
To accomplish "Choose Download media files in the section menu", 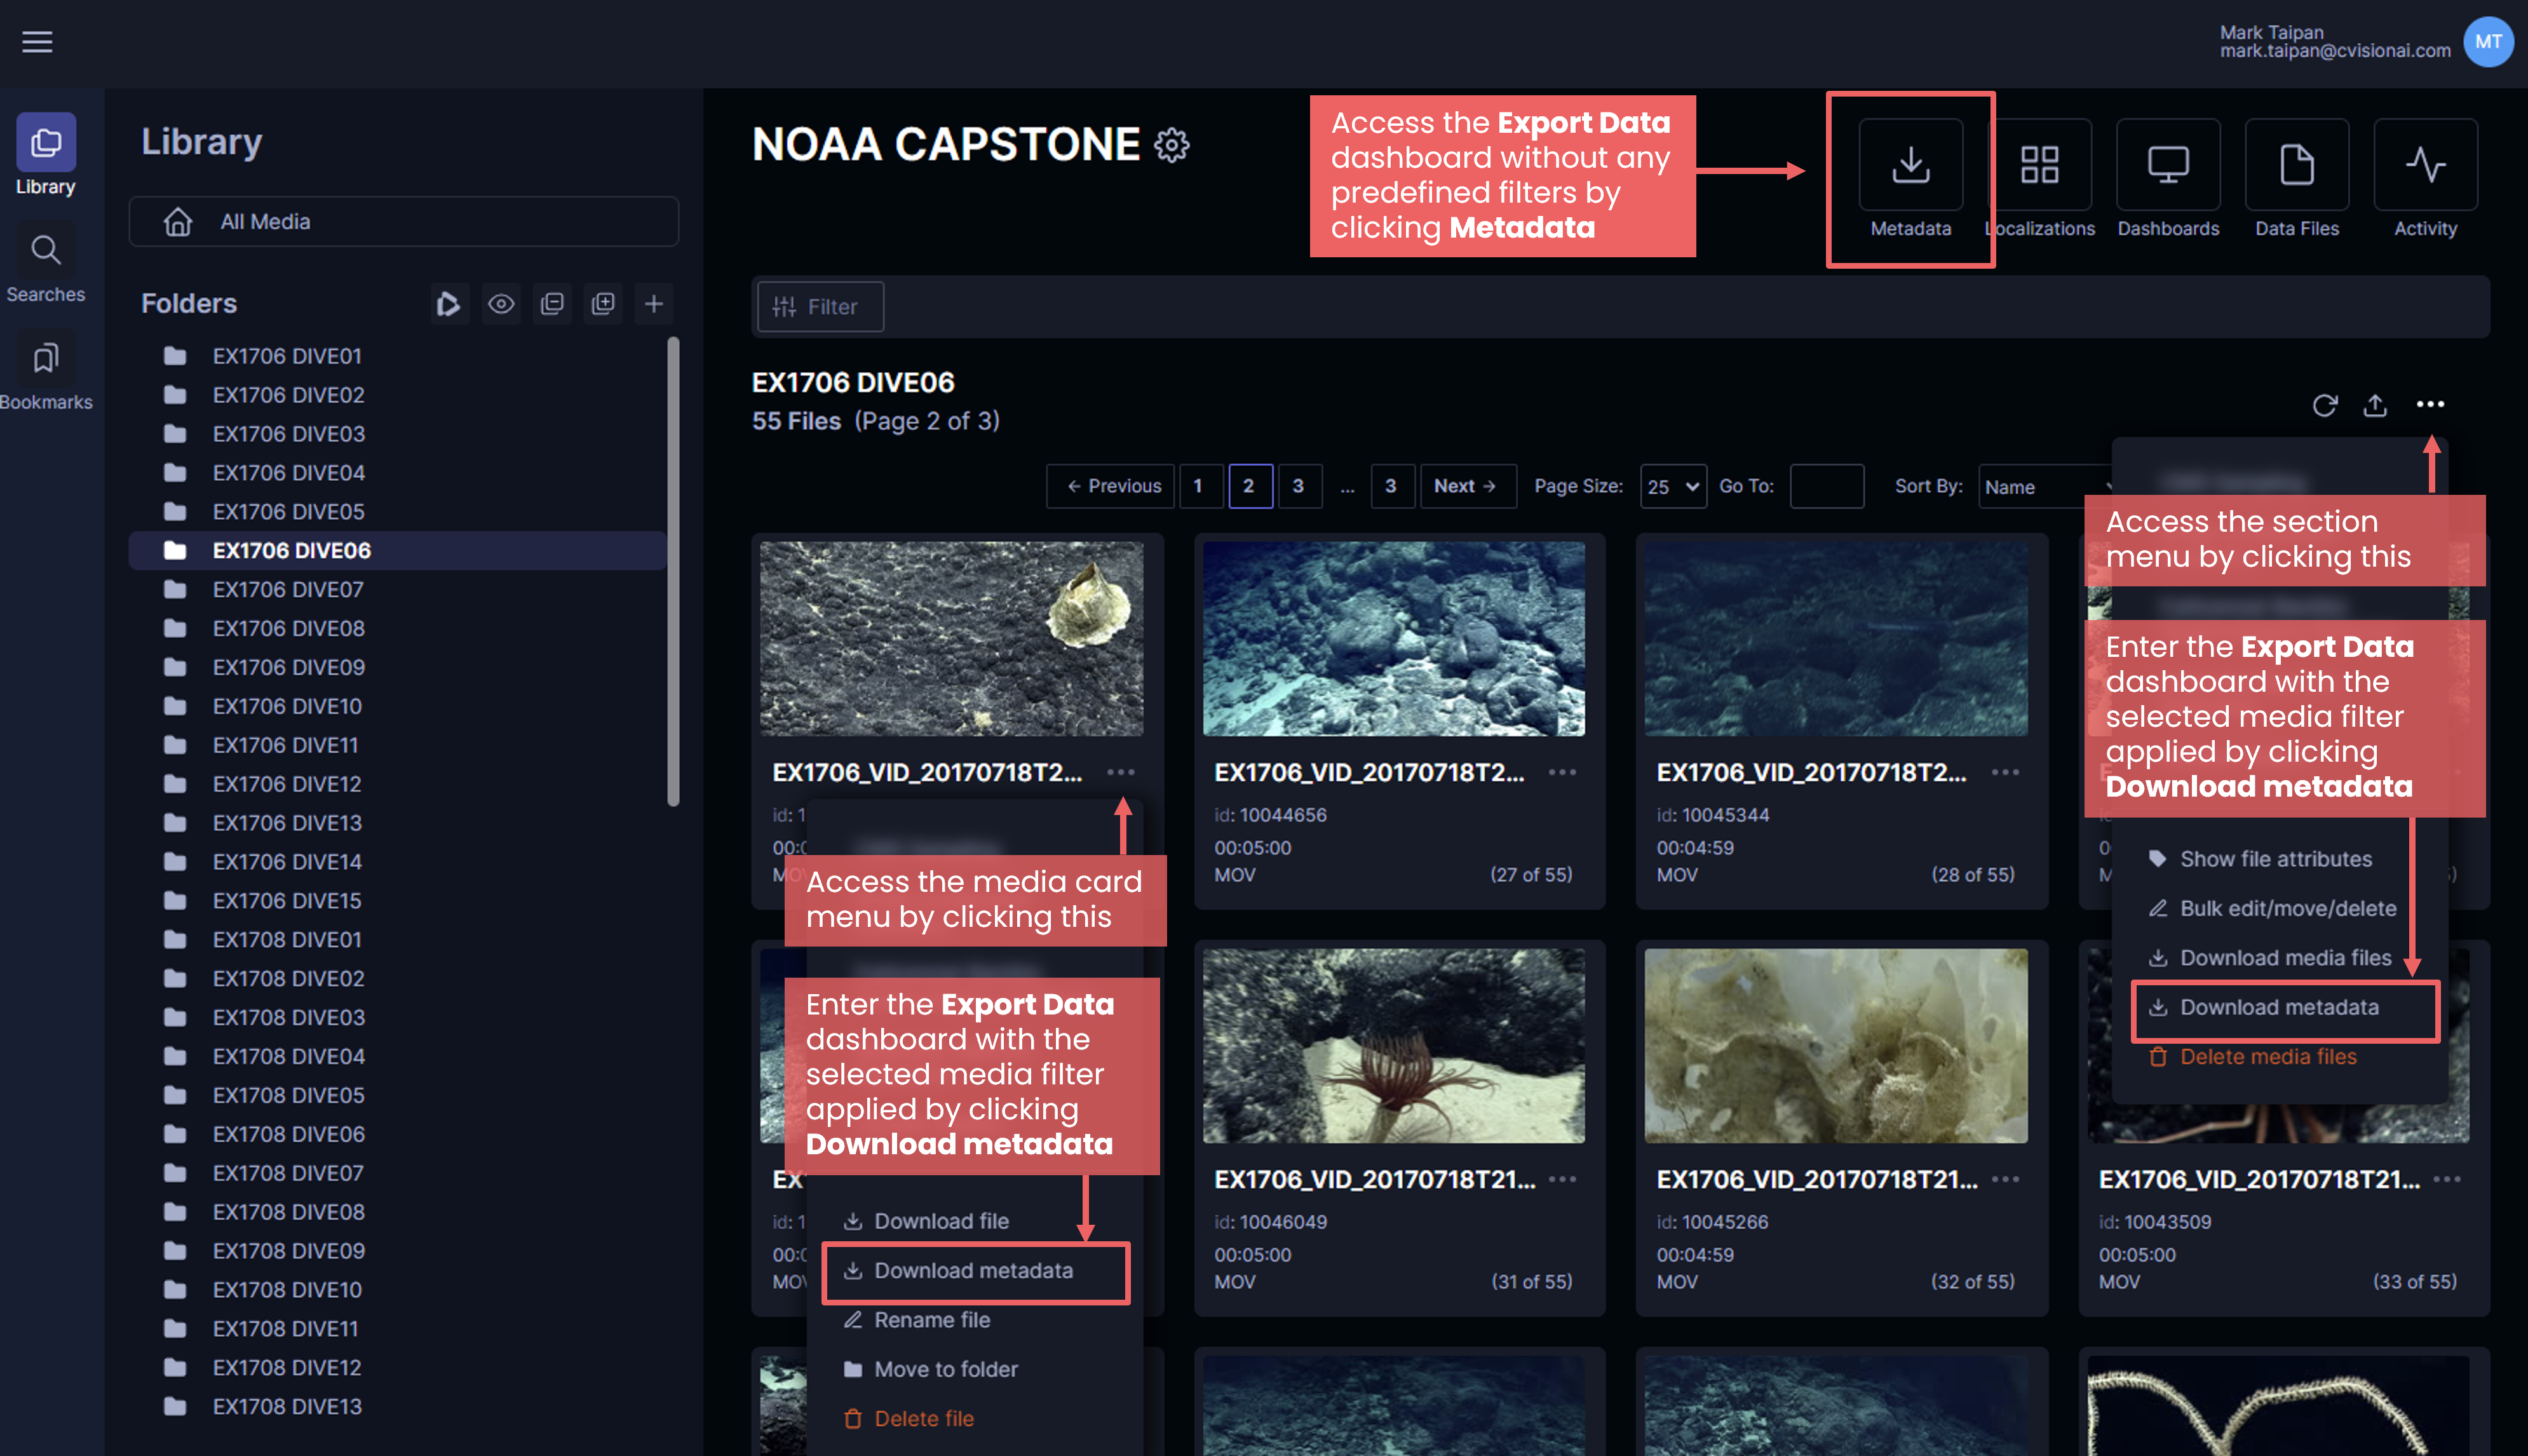I will tap(2270, 958).
